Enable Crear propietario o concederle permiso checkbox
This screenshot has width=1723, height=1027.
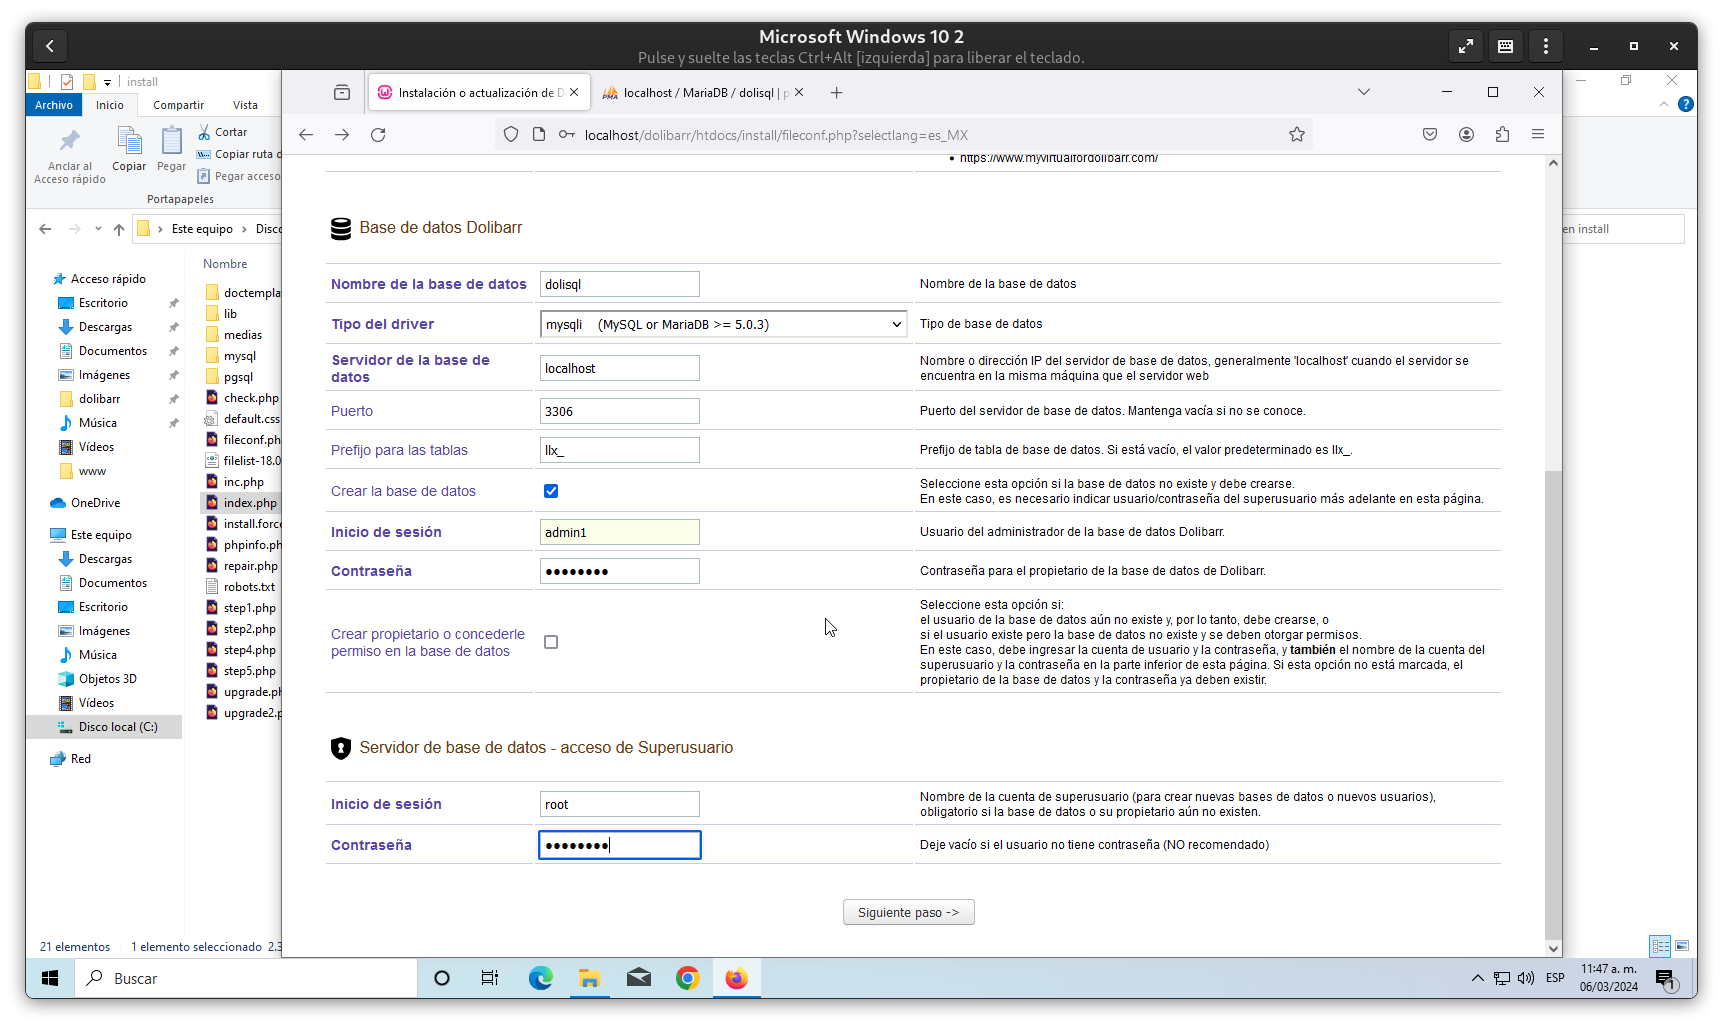[551, 642]
